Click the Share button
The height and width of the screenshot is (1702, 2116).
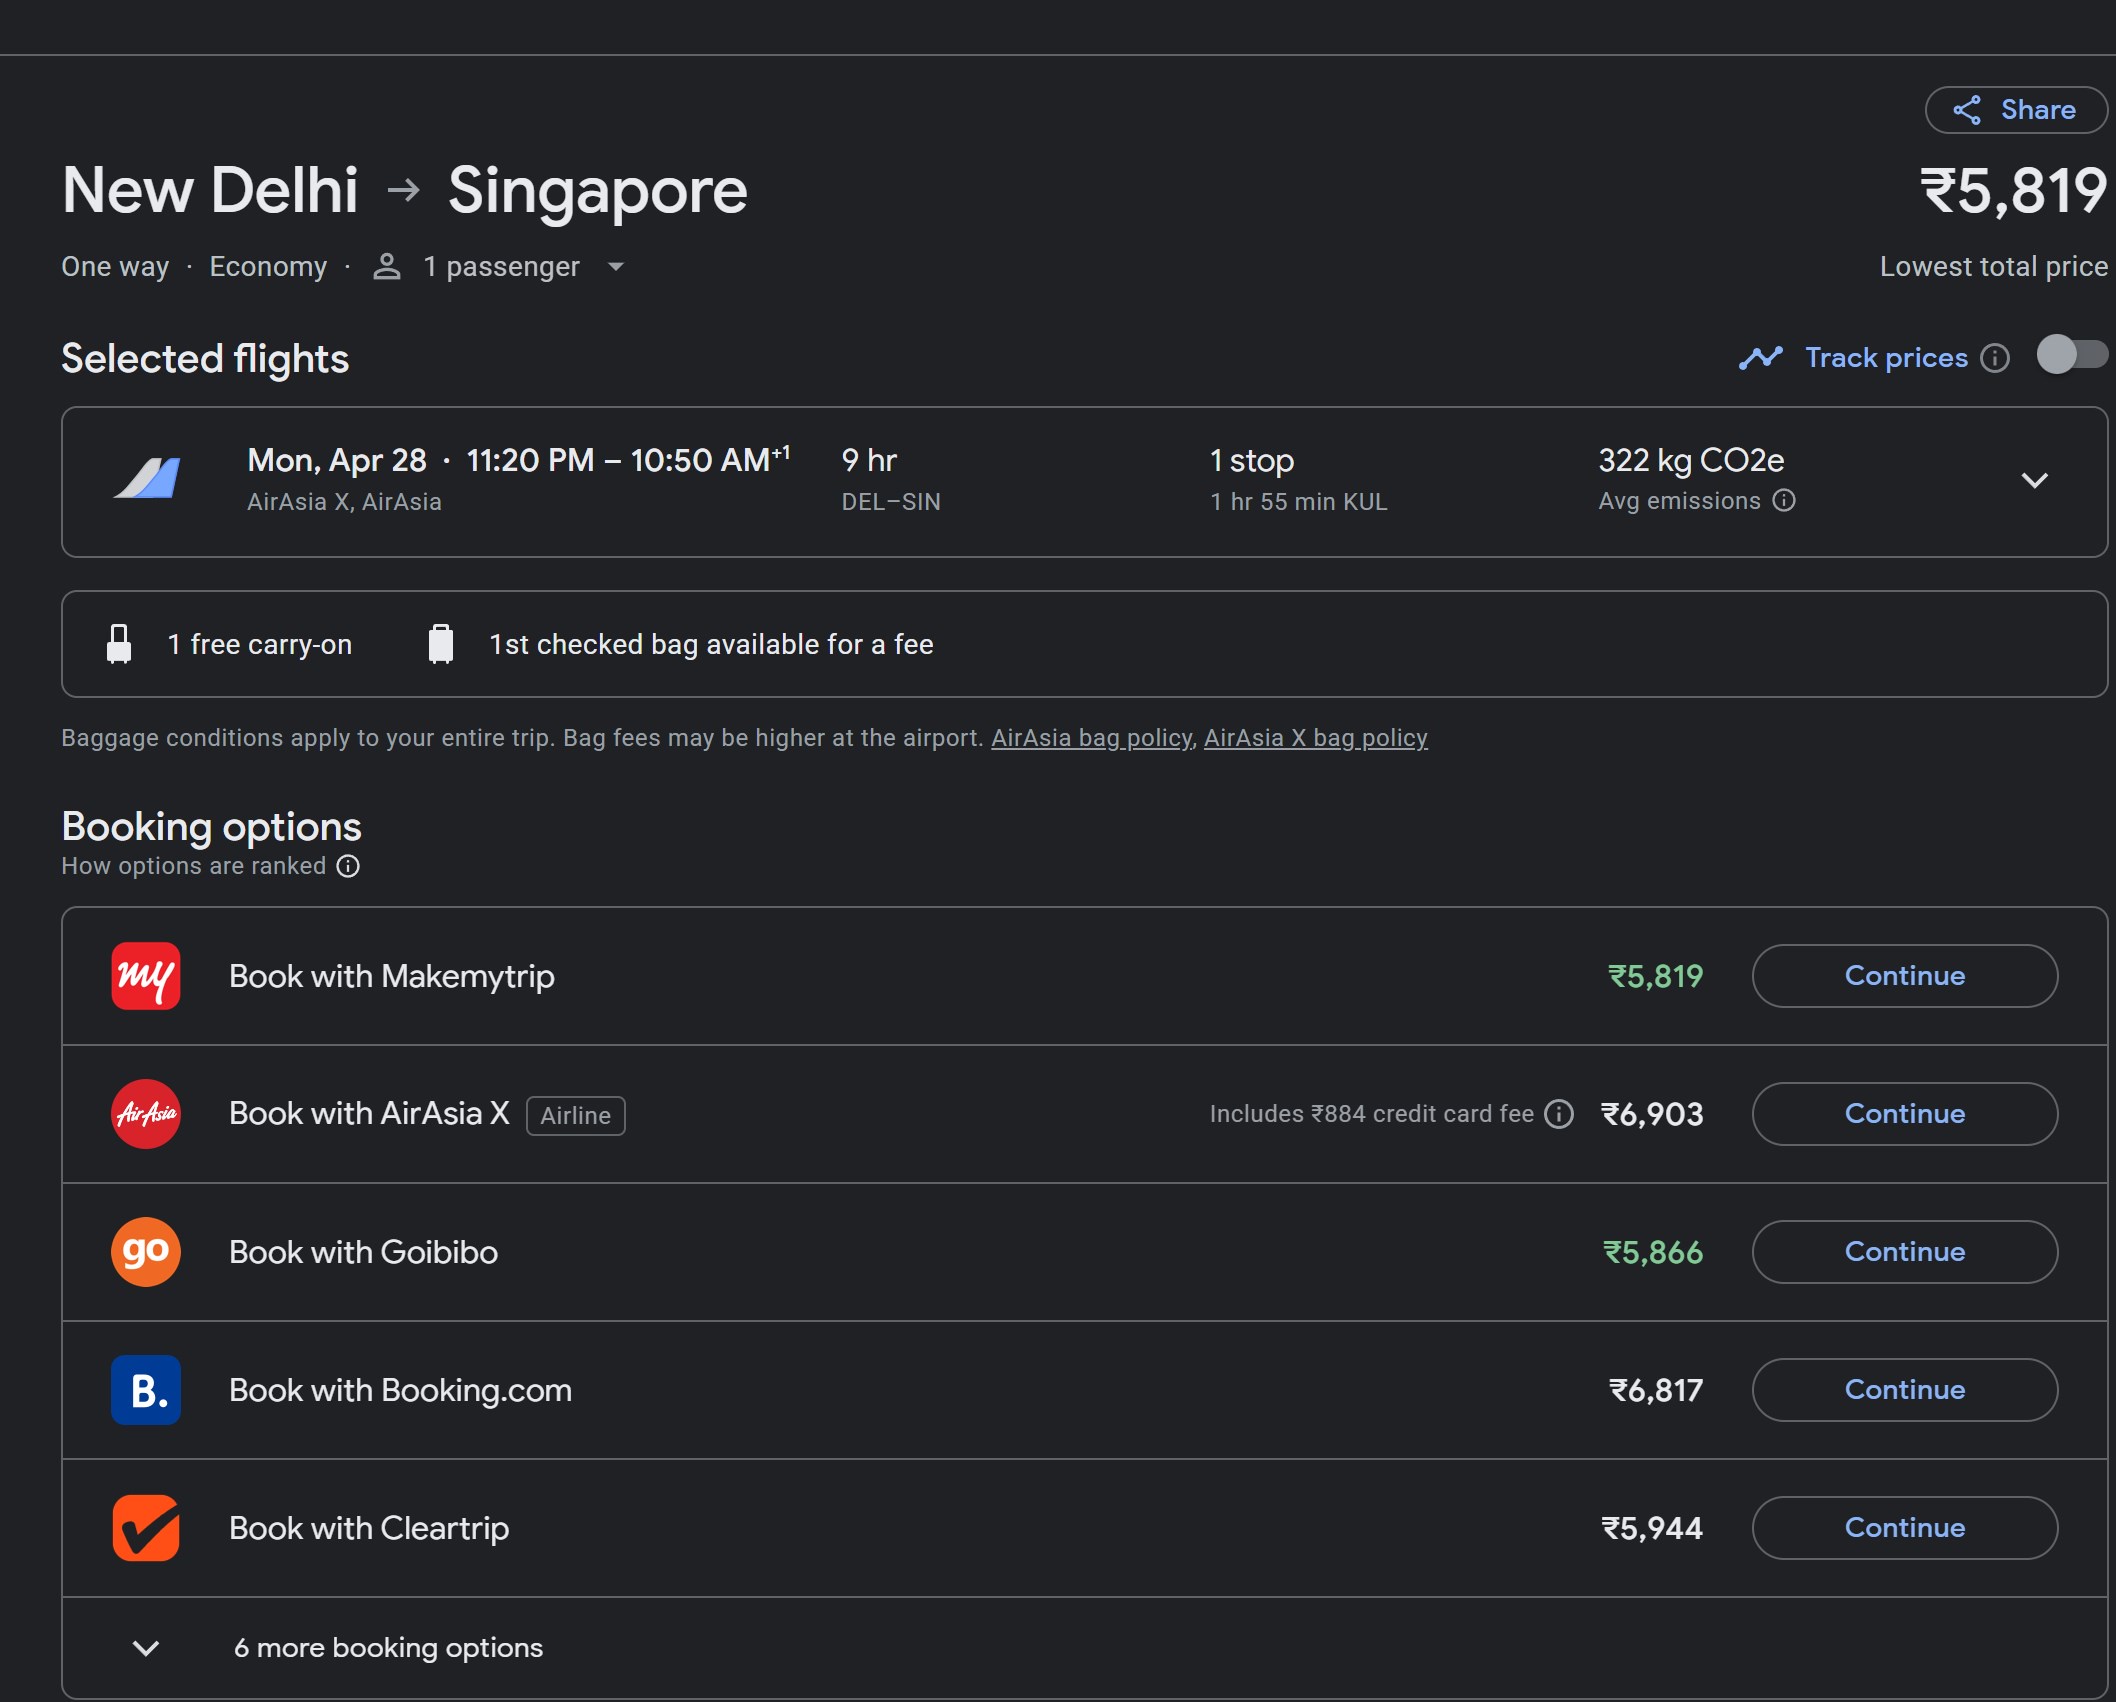2015,110
